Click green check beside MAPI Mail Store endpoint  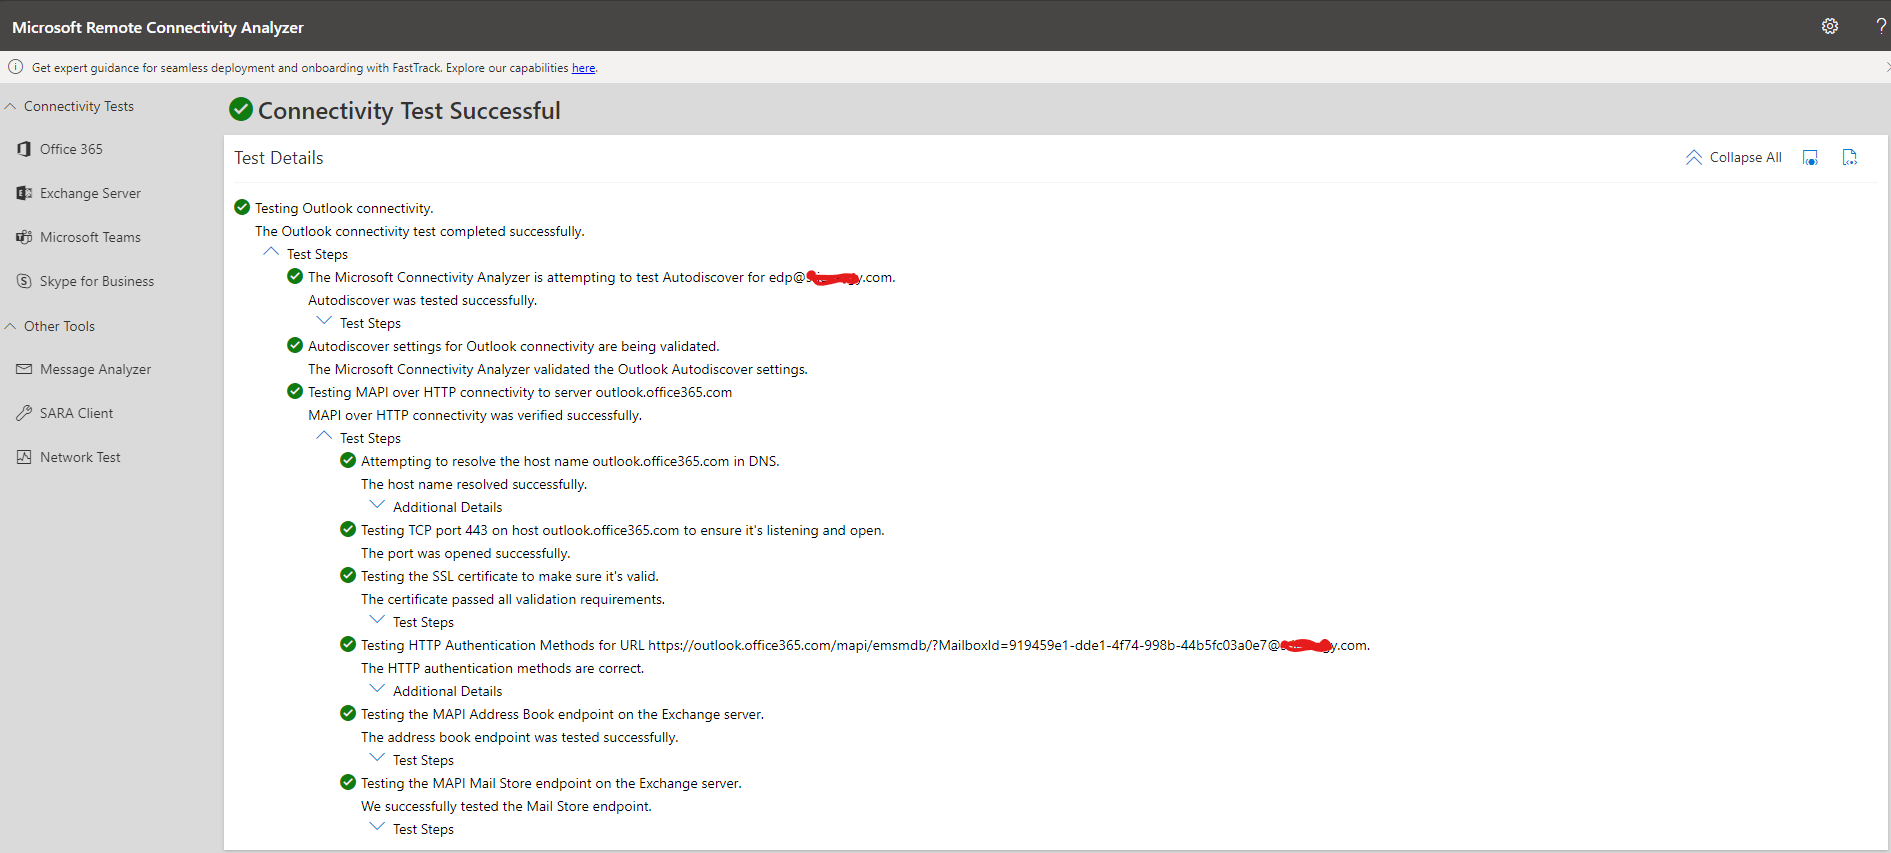pos(348,782)
